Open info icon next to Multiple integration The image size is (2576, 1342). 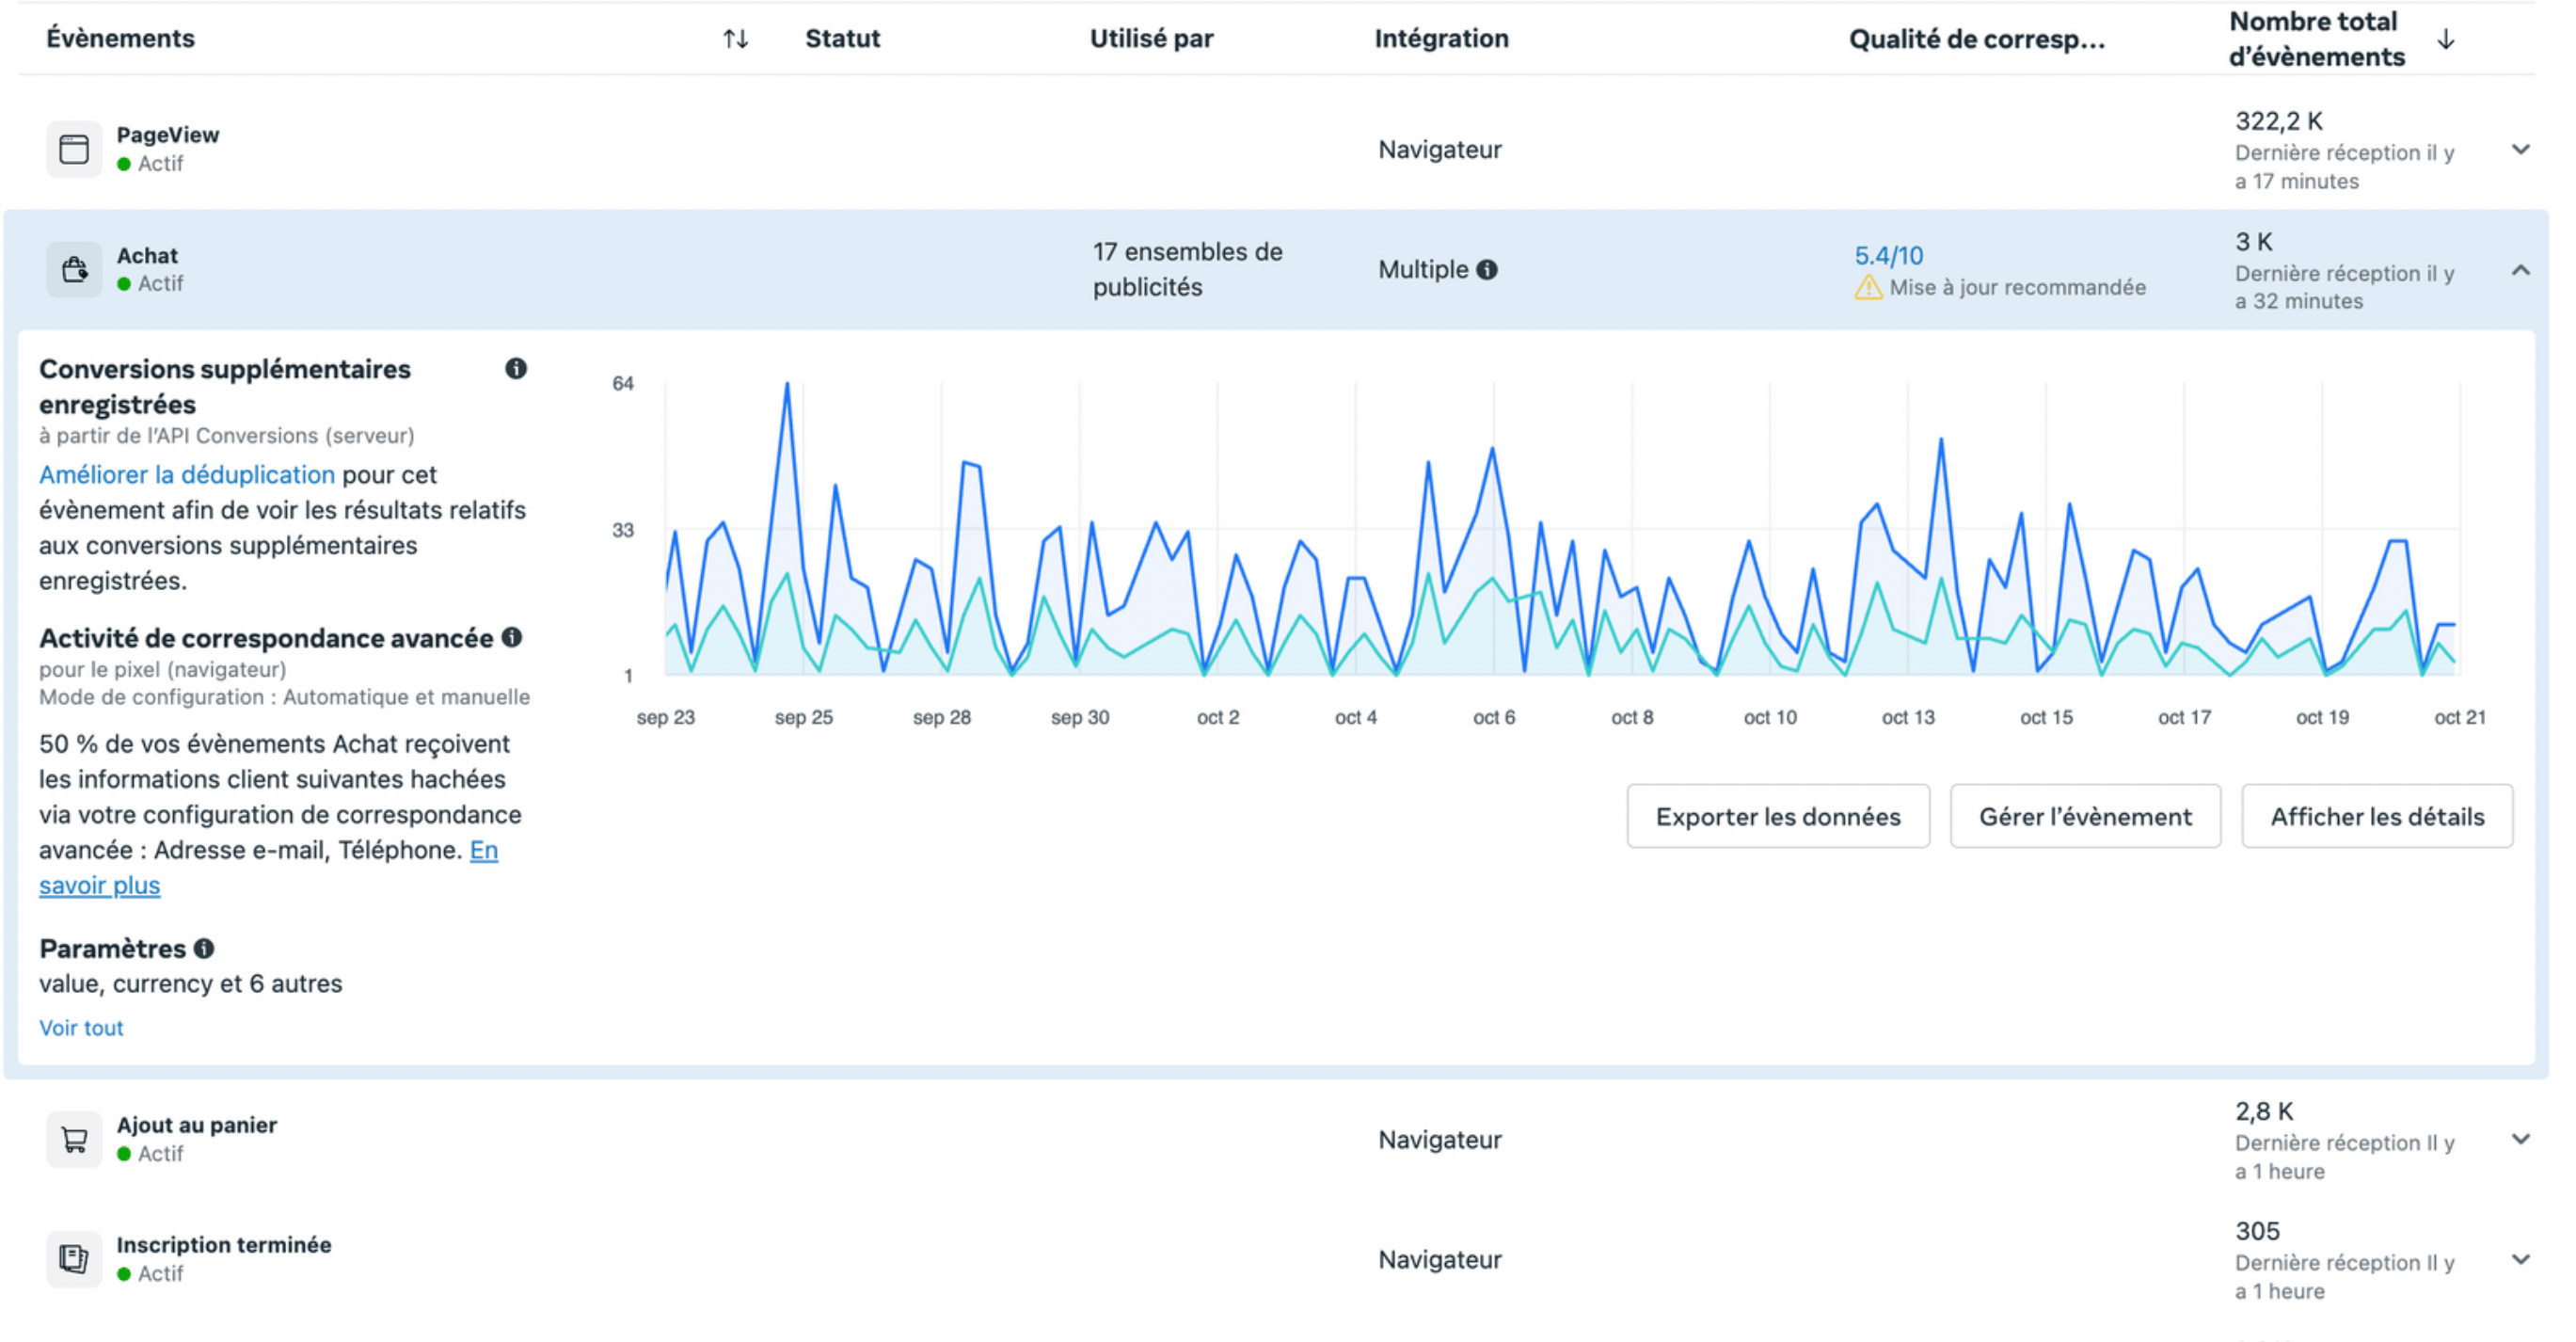pyautogui.click(x=1487, y=270)
